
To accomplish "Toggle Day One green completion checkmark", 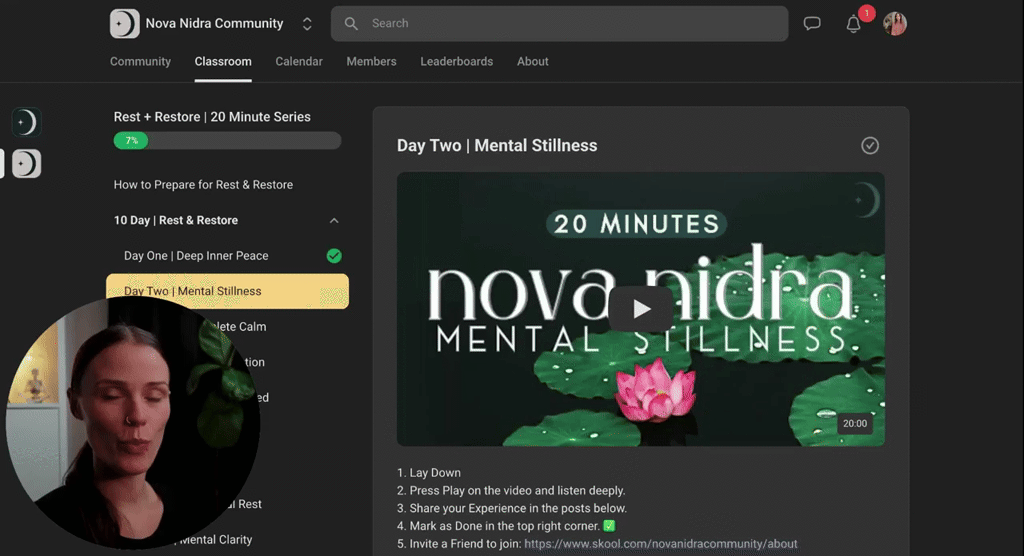I will pos(334,255).
